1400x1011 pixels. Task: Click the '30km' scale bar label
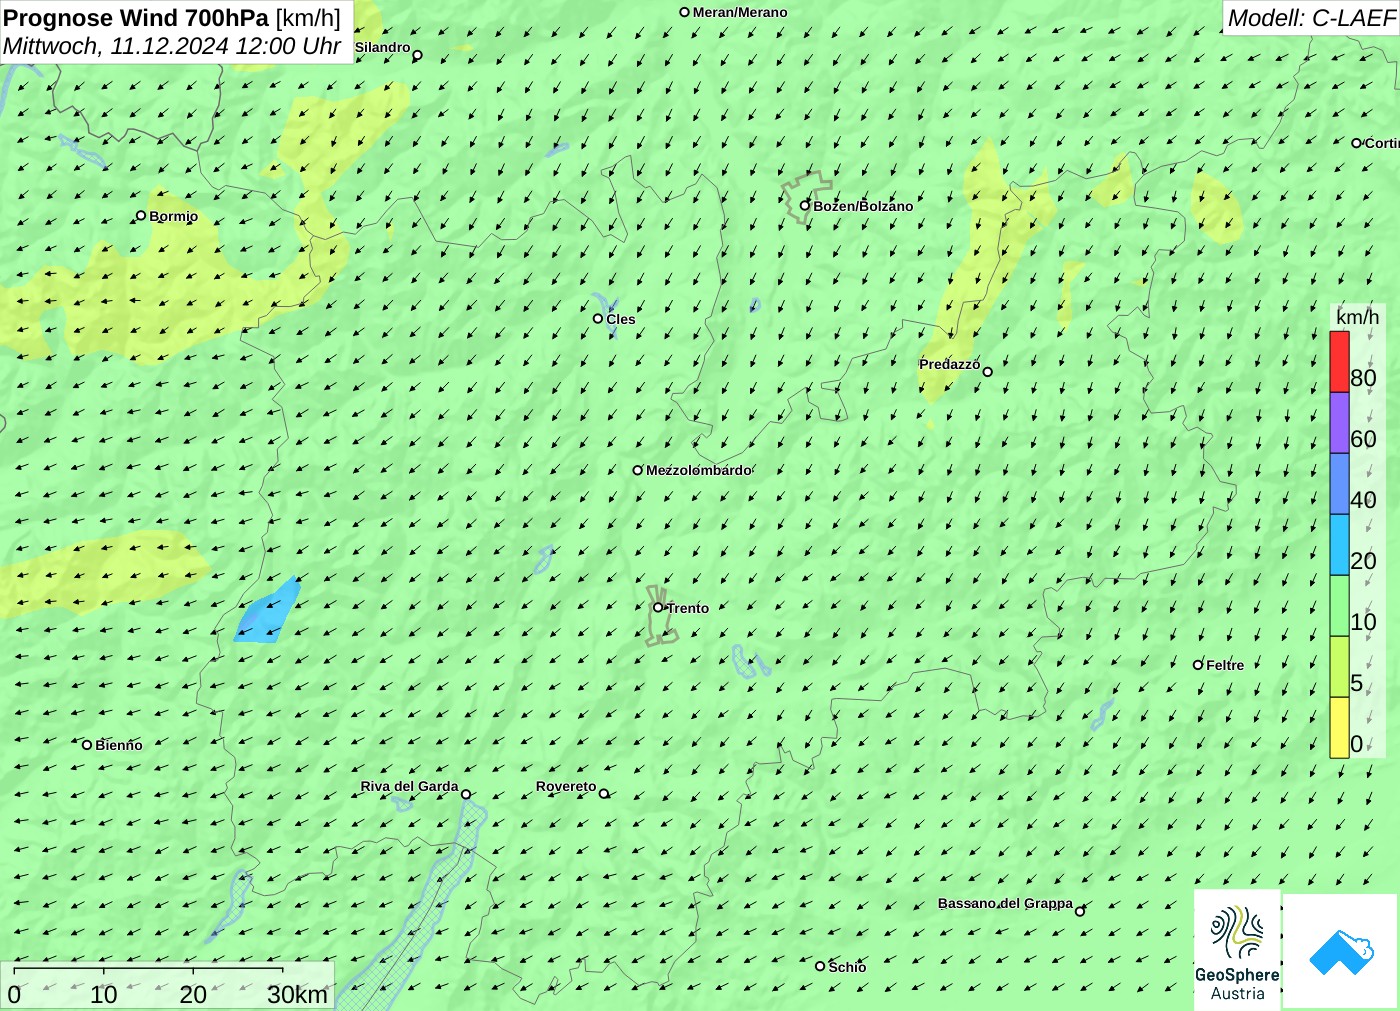point(297,995)
